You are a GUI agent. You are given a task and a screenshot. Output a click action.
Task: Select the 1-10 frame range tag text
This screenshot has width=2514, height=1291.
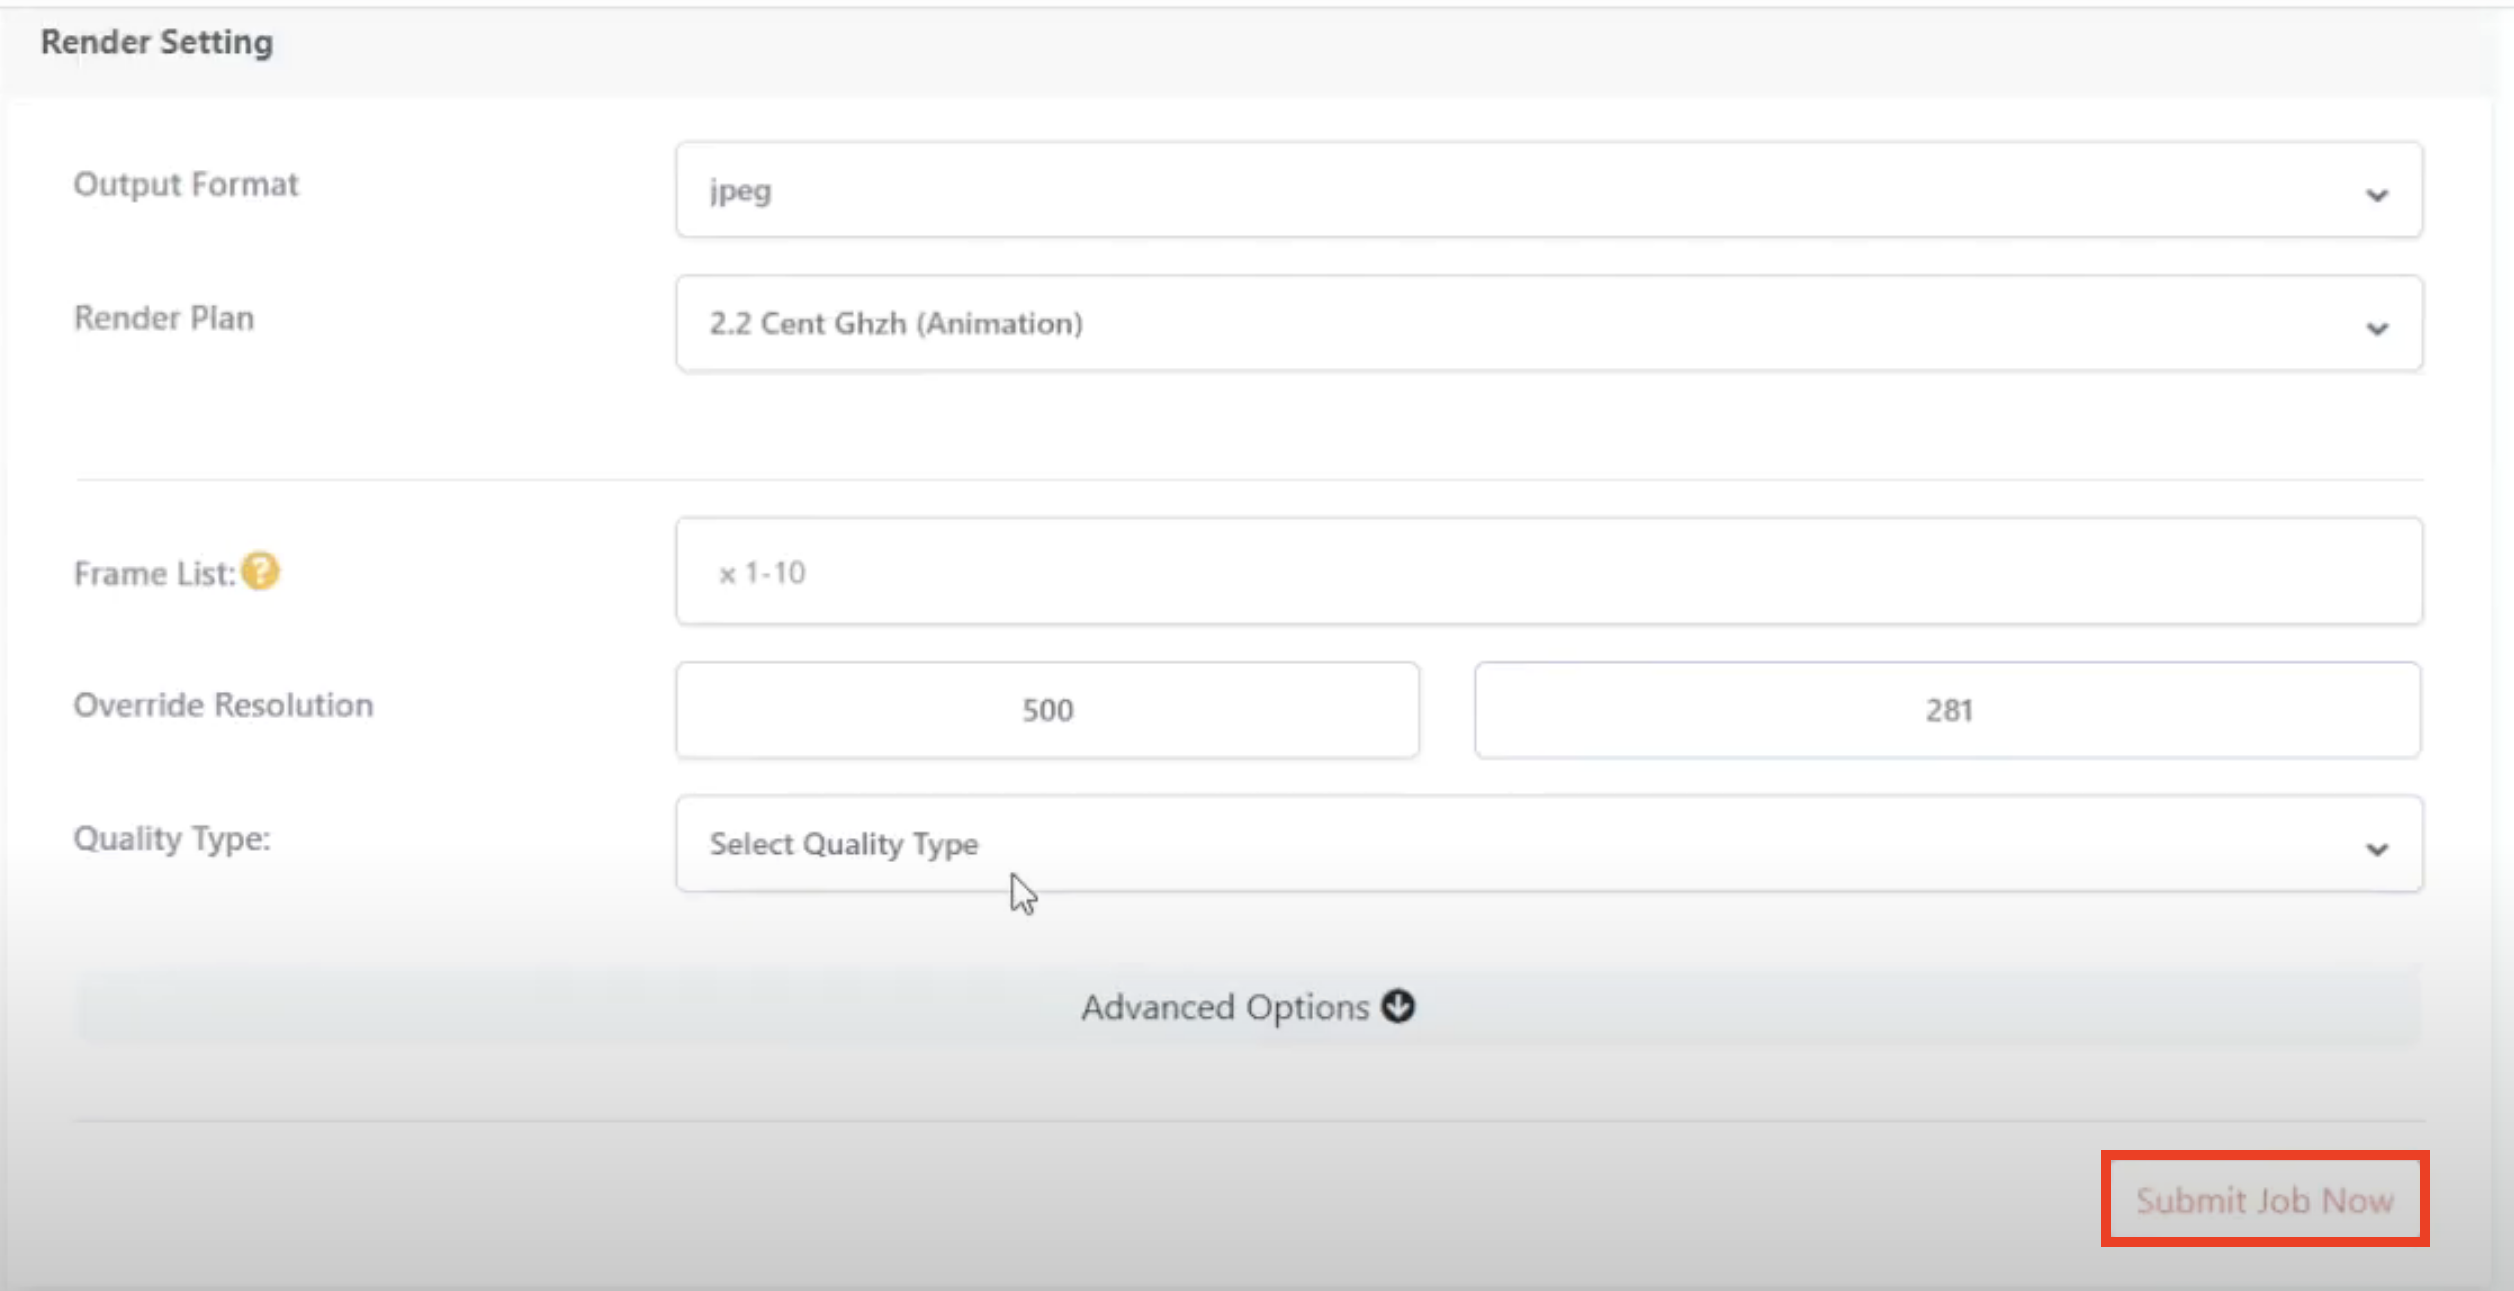tap(775, 573)
